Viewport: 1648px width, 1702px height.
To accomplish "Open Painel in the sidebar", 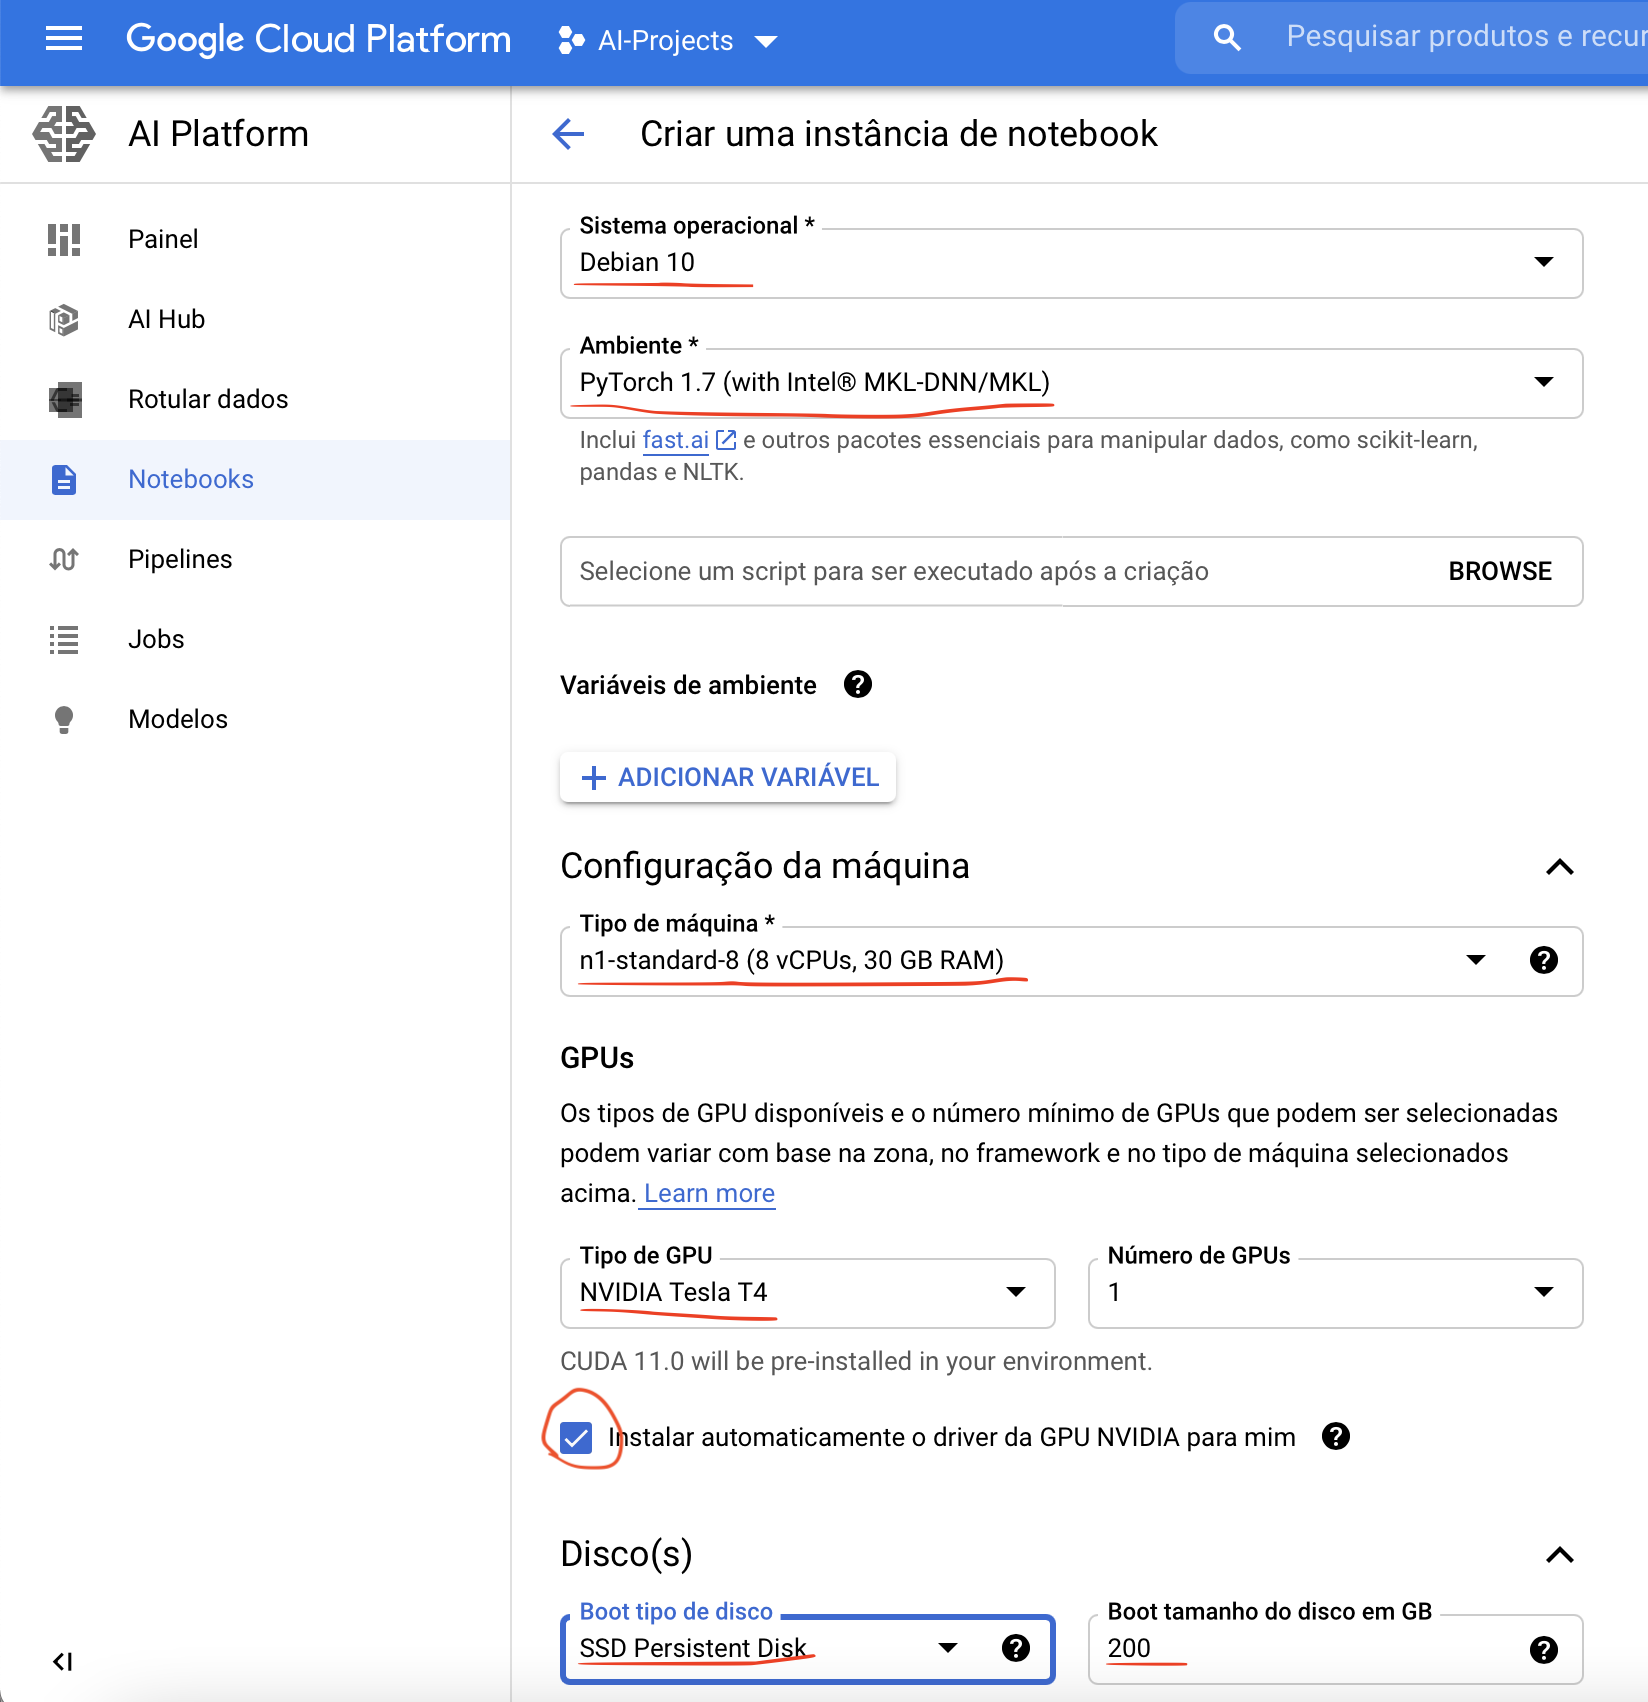I will [255, 240].
